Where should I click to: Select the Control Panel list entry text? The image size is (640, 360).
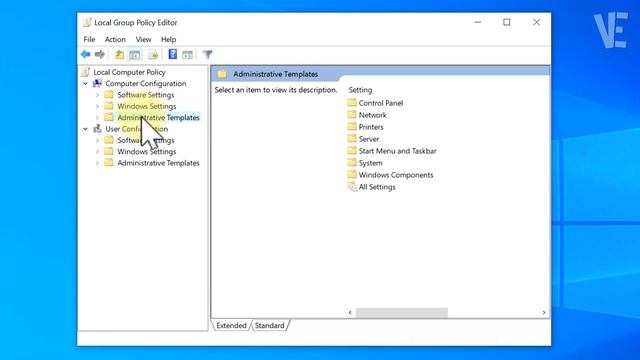coord(381,103)
